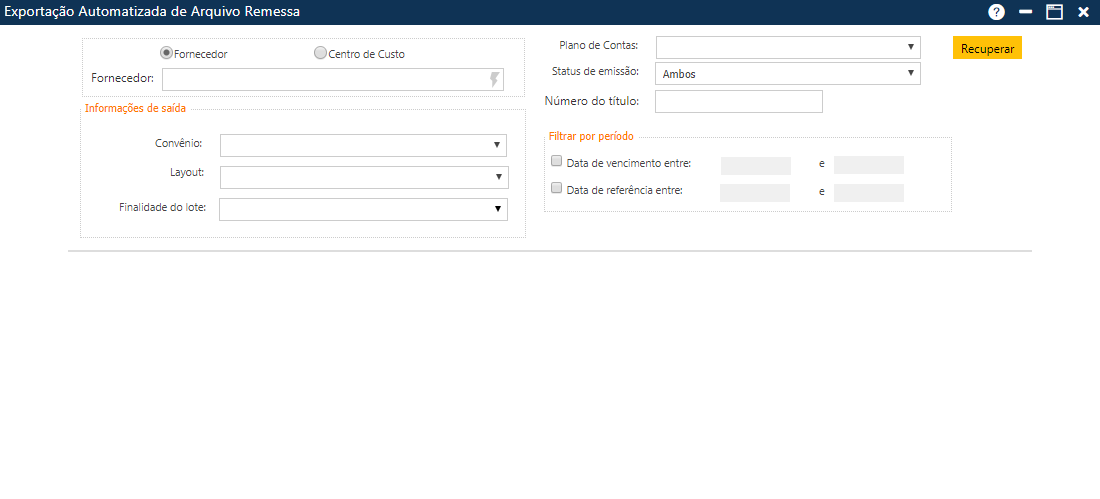Viewport: 1100px width, 499px height.
Task: Click the Informações de saída section title
Action: point(135,108)
